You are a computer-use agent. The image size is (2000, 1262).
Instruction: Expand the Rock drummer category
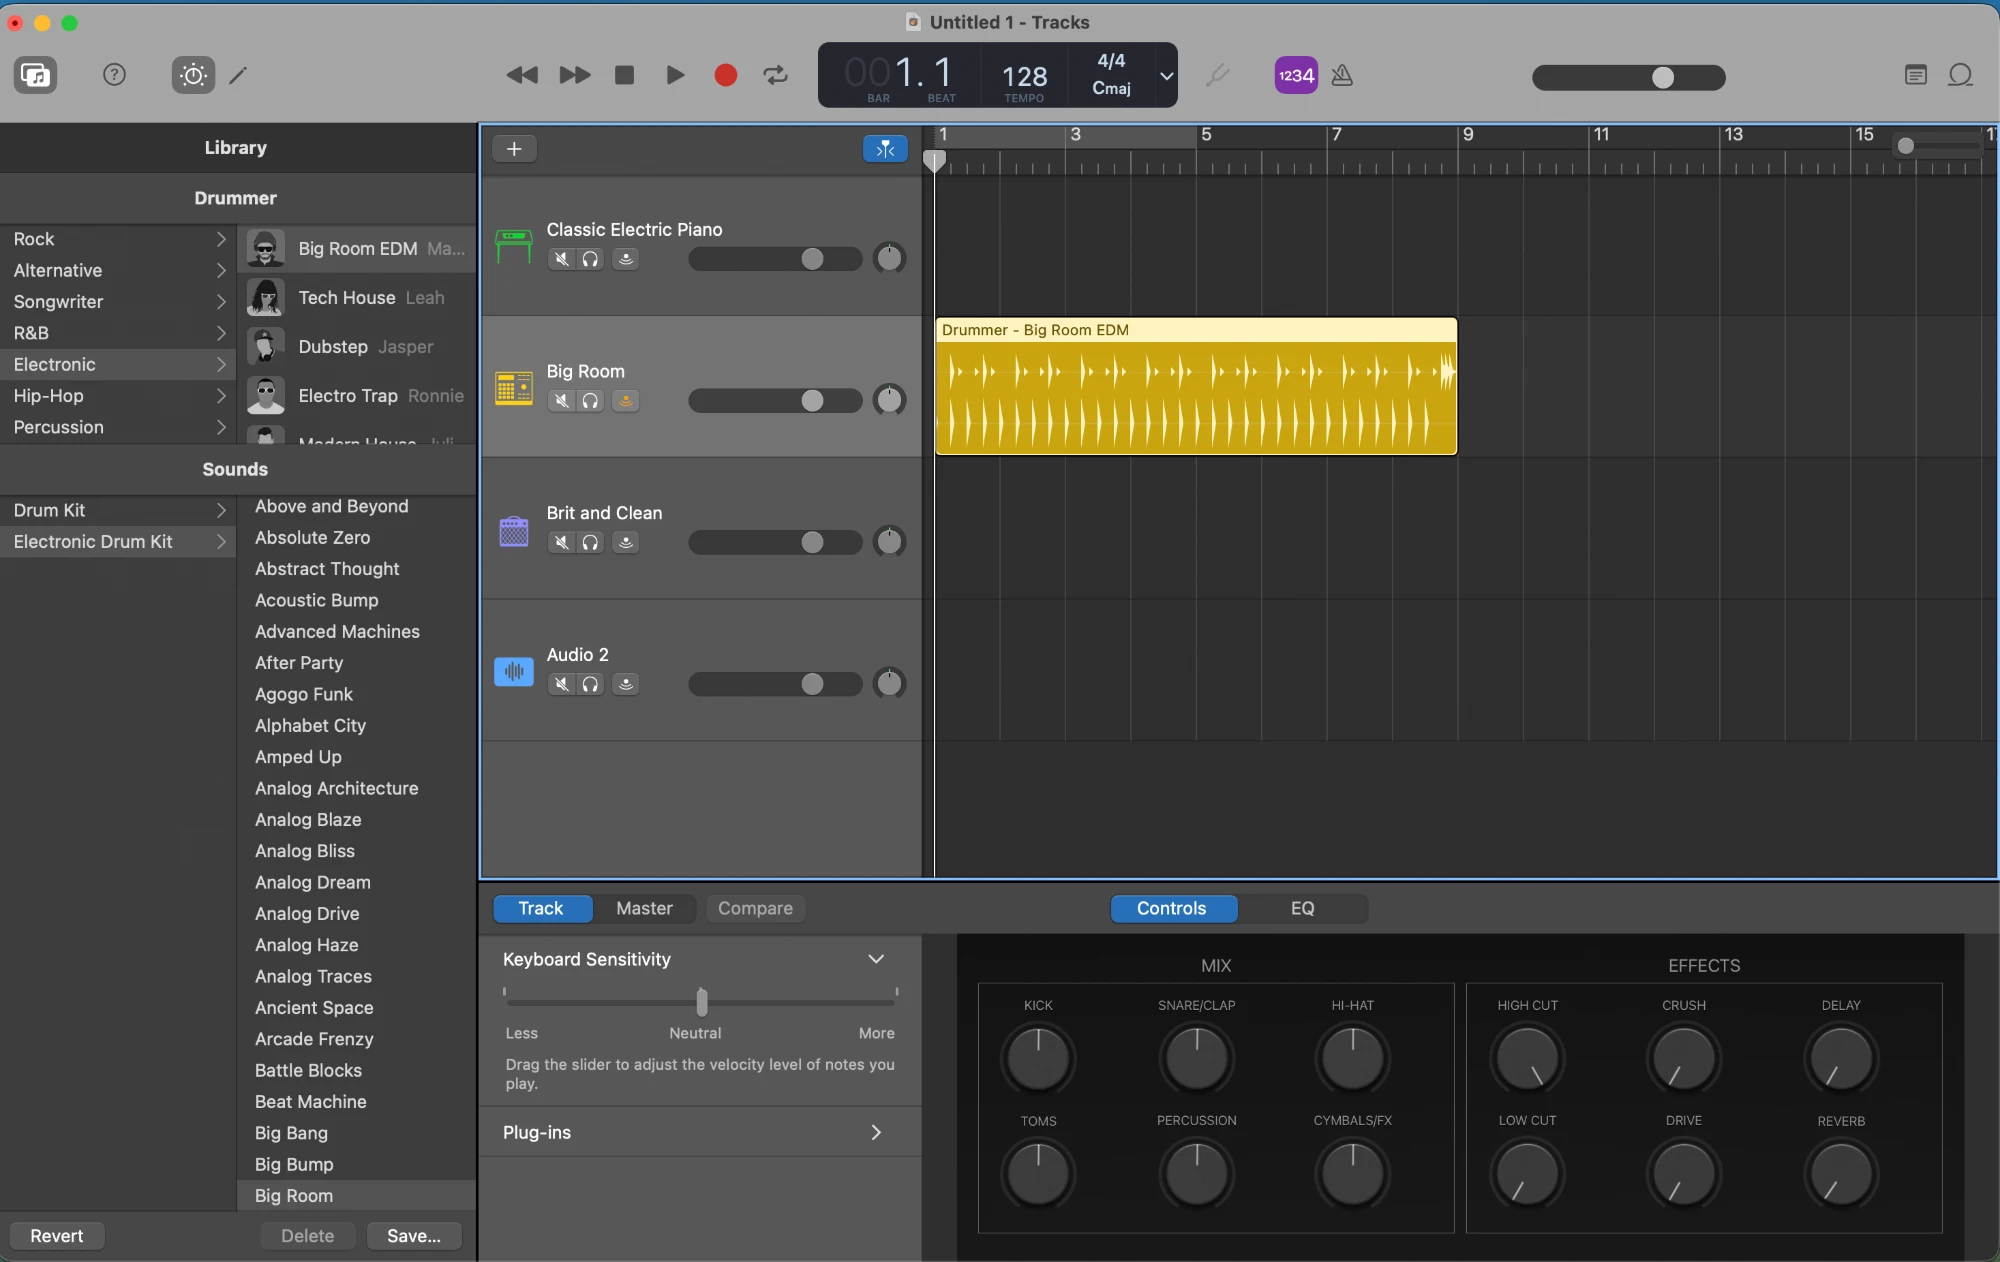click(220, 239)
